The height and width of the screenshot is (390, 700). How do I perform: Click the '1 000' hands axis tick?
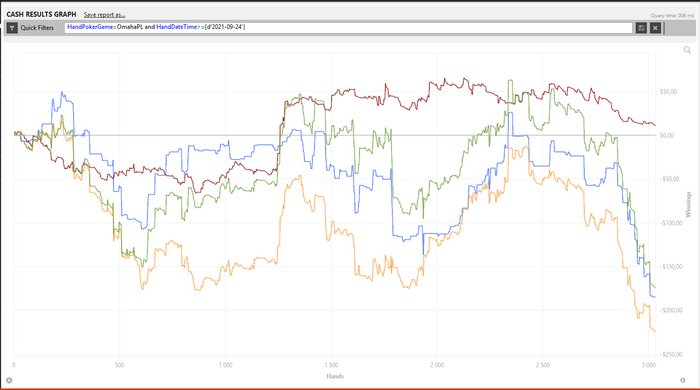pos(225,365)
